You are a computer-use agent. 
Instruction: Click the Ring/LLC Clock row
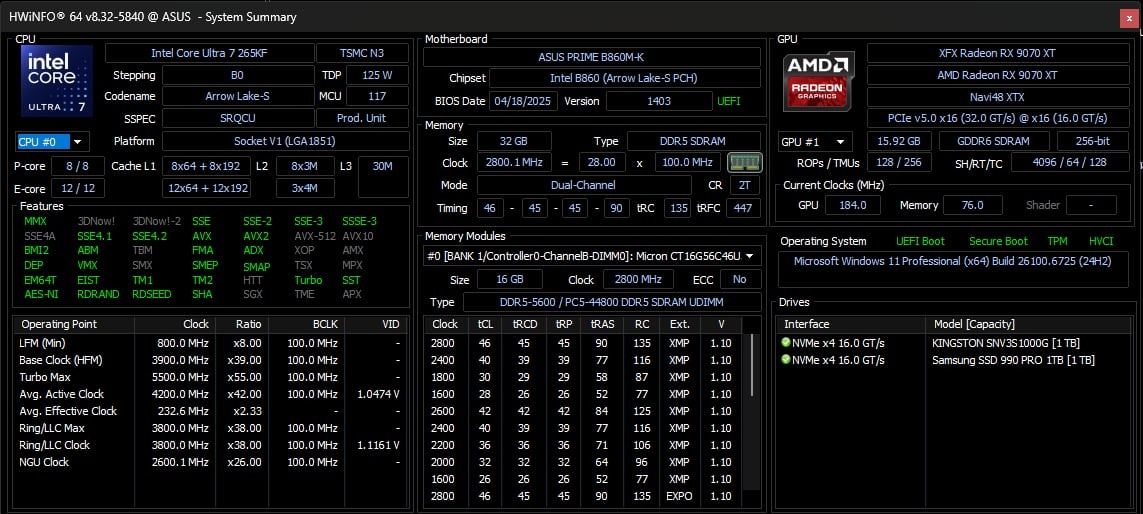click(x=210, y=445)
